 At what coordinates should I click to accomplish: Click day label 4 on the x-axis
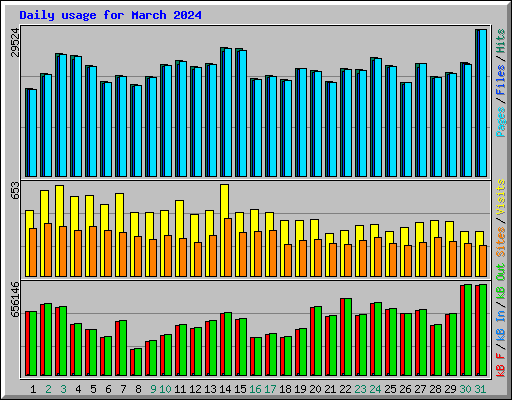point(78,389)
